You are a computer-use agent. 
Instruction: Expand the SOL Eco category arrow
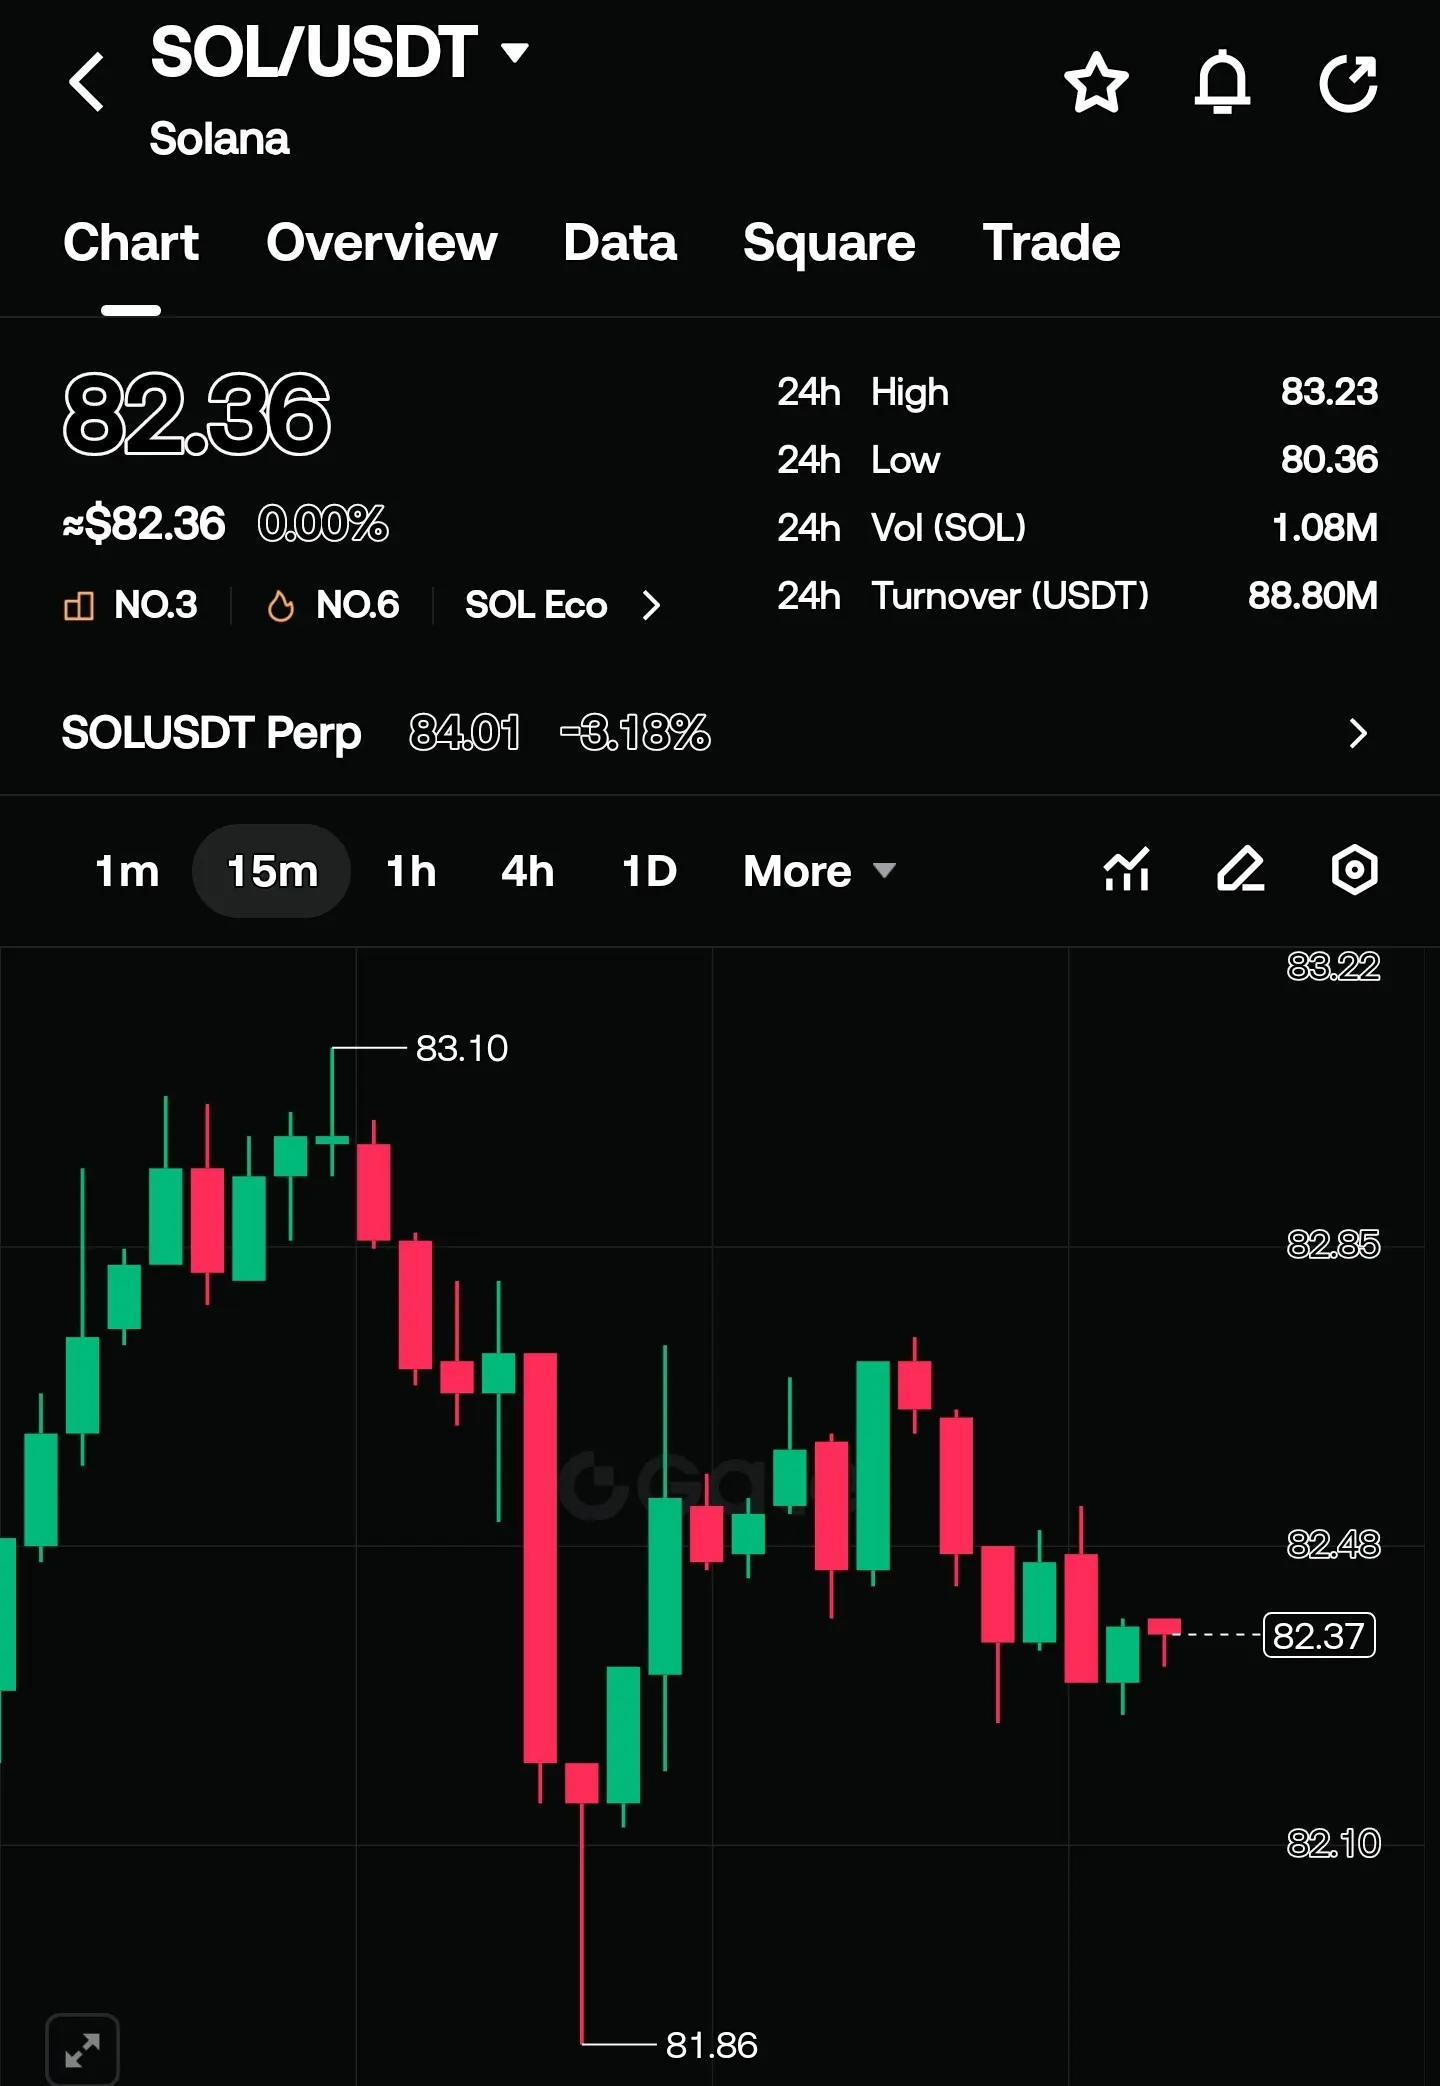point(651,605)
